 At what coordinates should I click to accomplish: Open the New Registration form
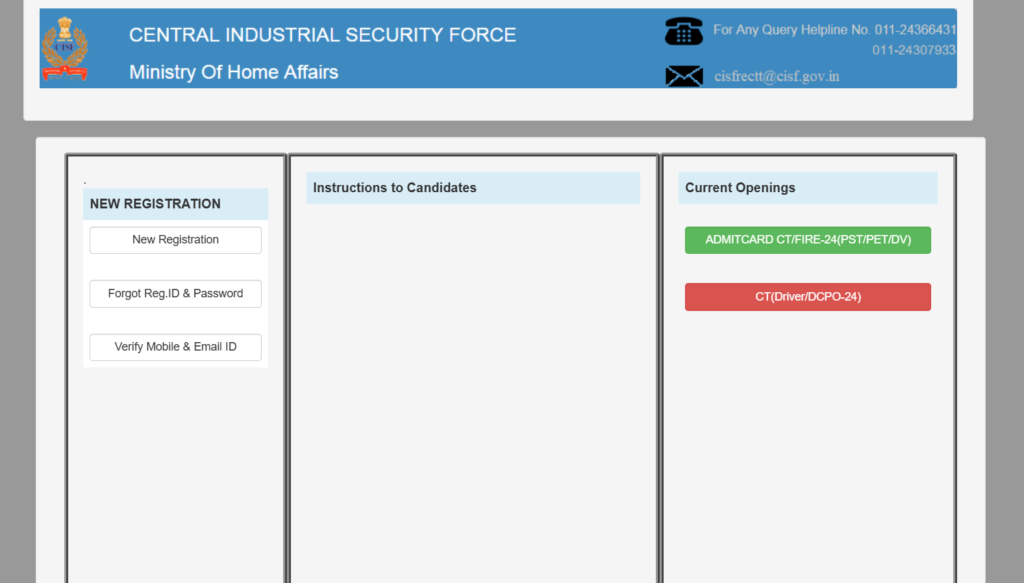point(176,240)
